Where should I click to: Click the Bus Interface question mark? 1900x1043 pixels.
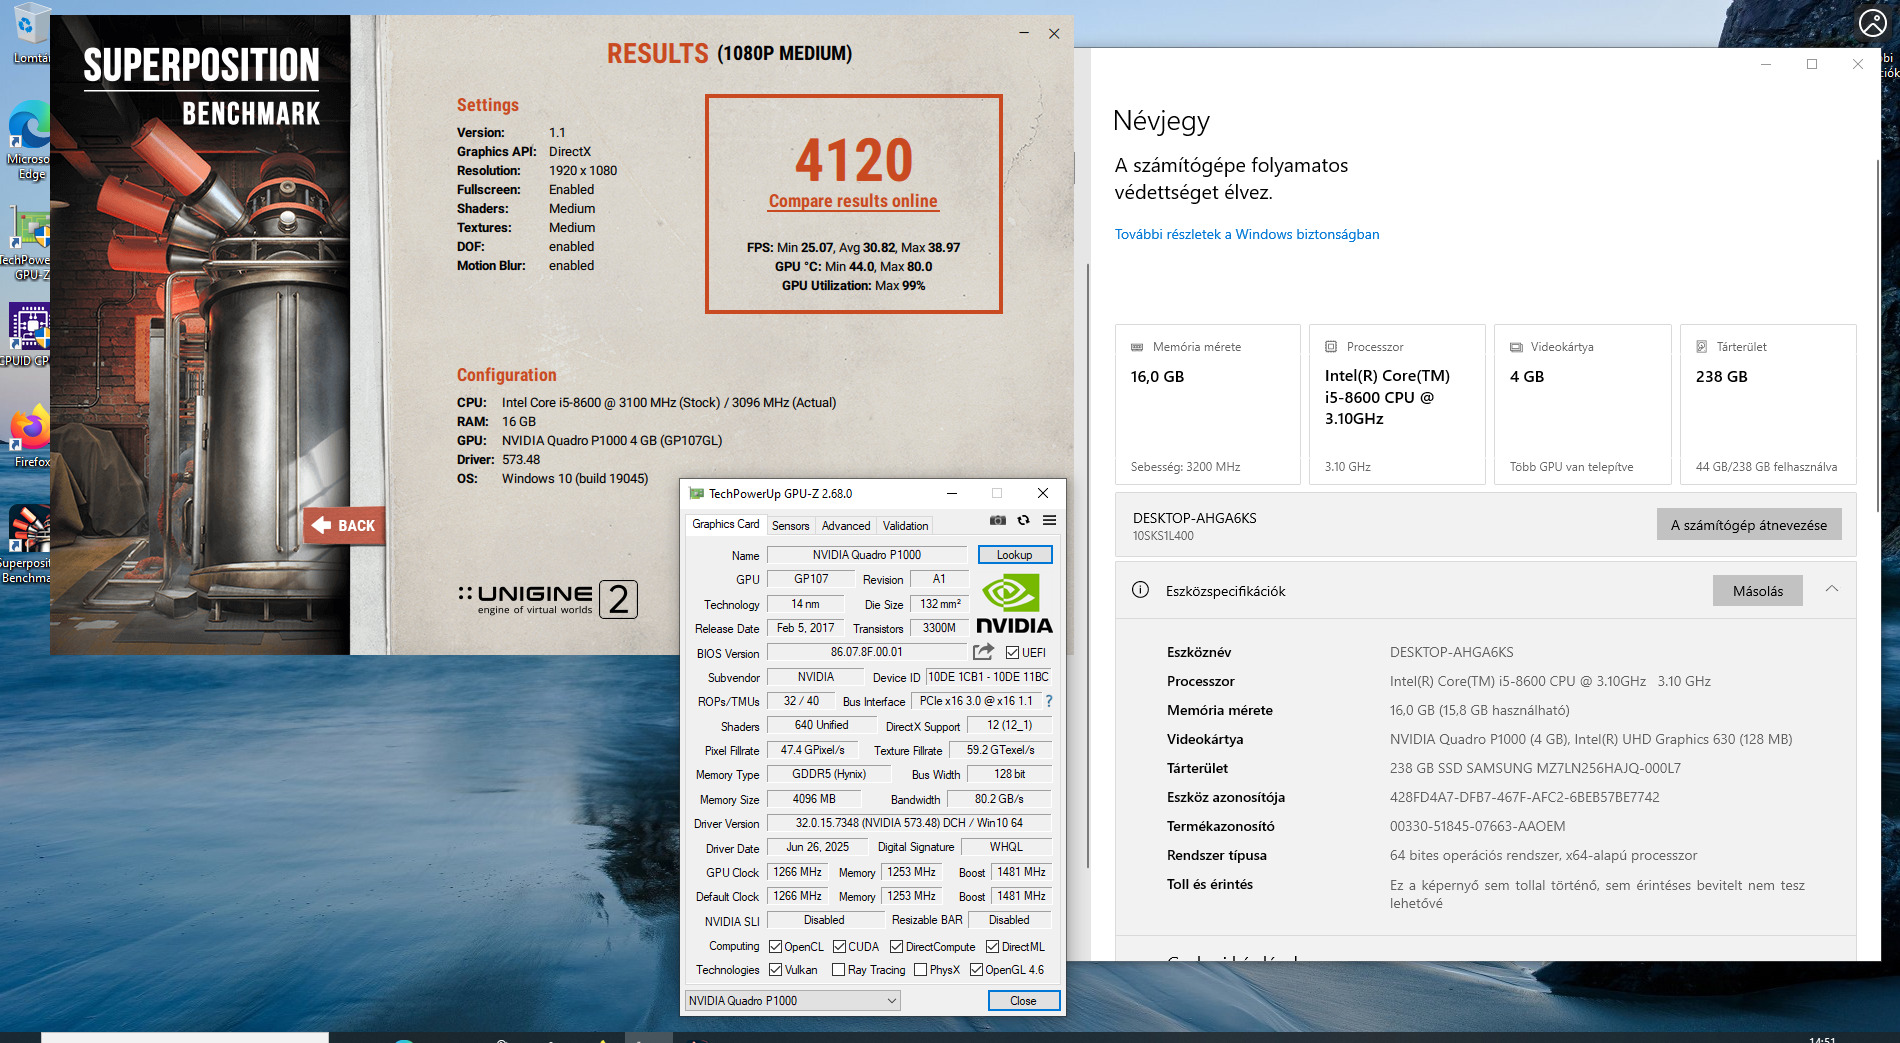[1049, 701]
